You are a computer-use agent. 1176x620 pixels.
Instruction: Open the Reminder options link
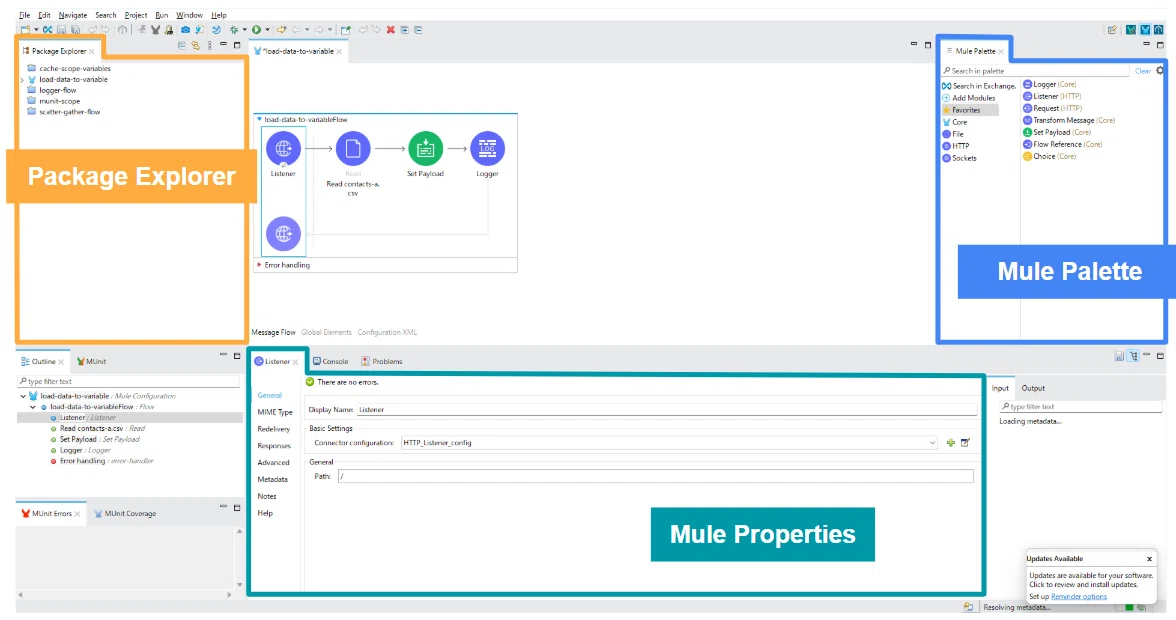tap(1078, 597)
